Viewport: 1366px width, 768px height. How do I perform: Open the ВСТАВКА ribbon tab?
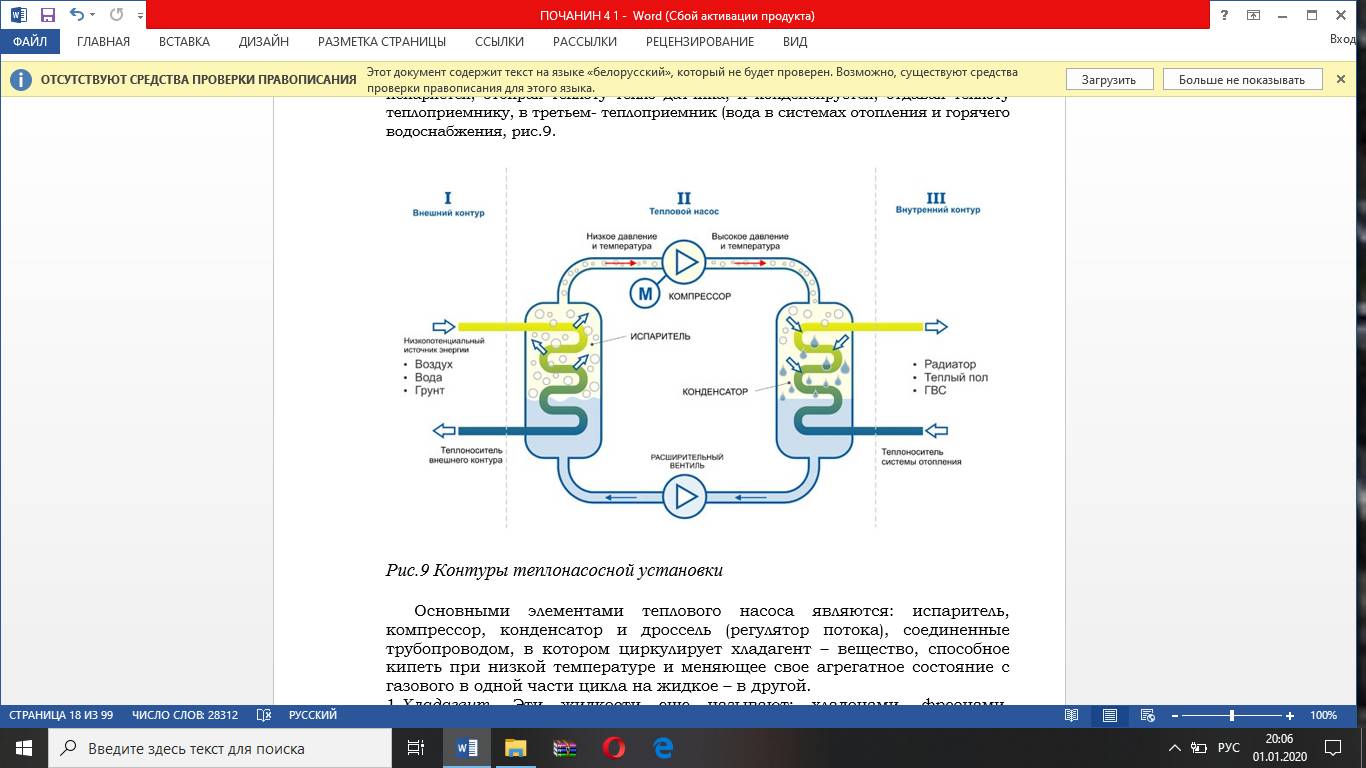point(184,42)
